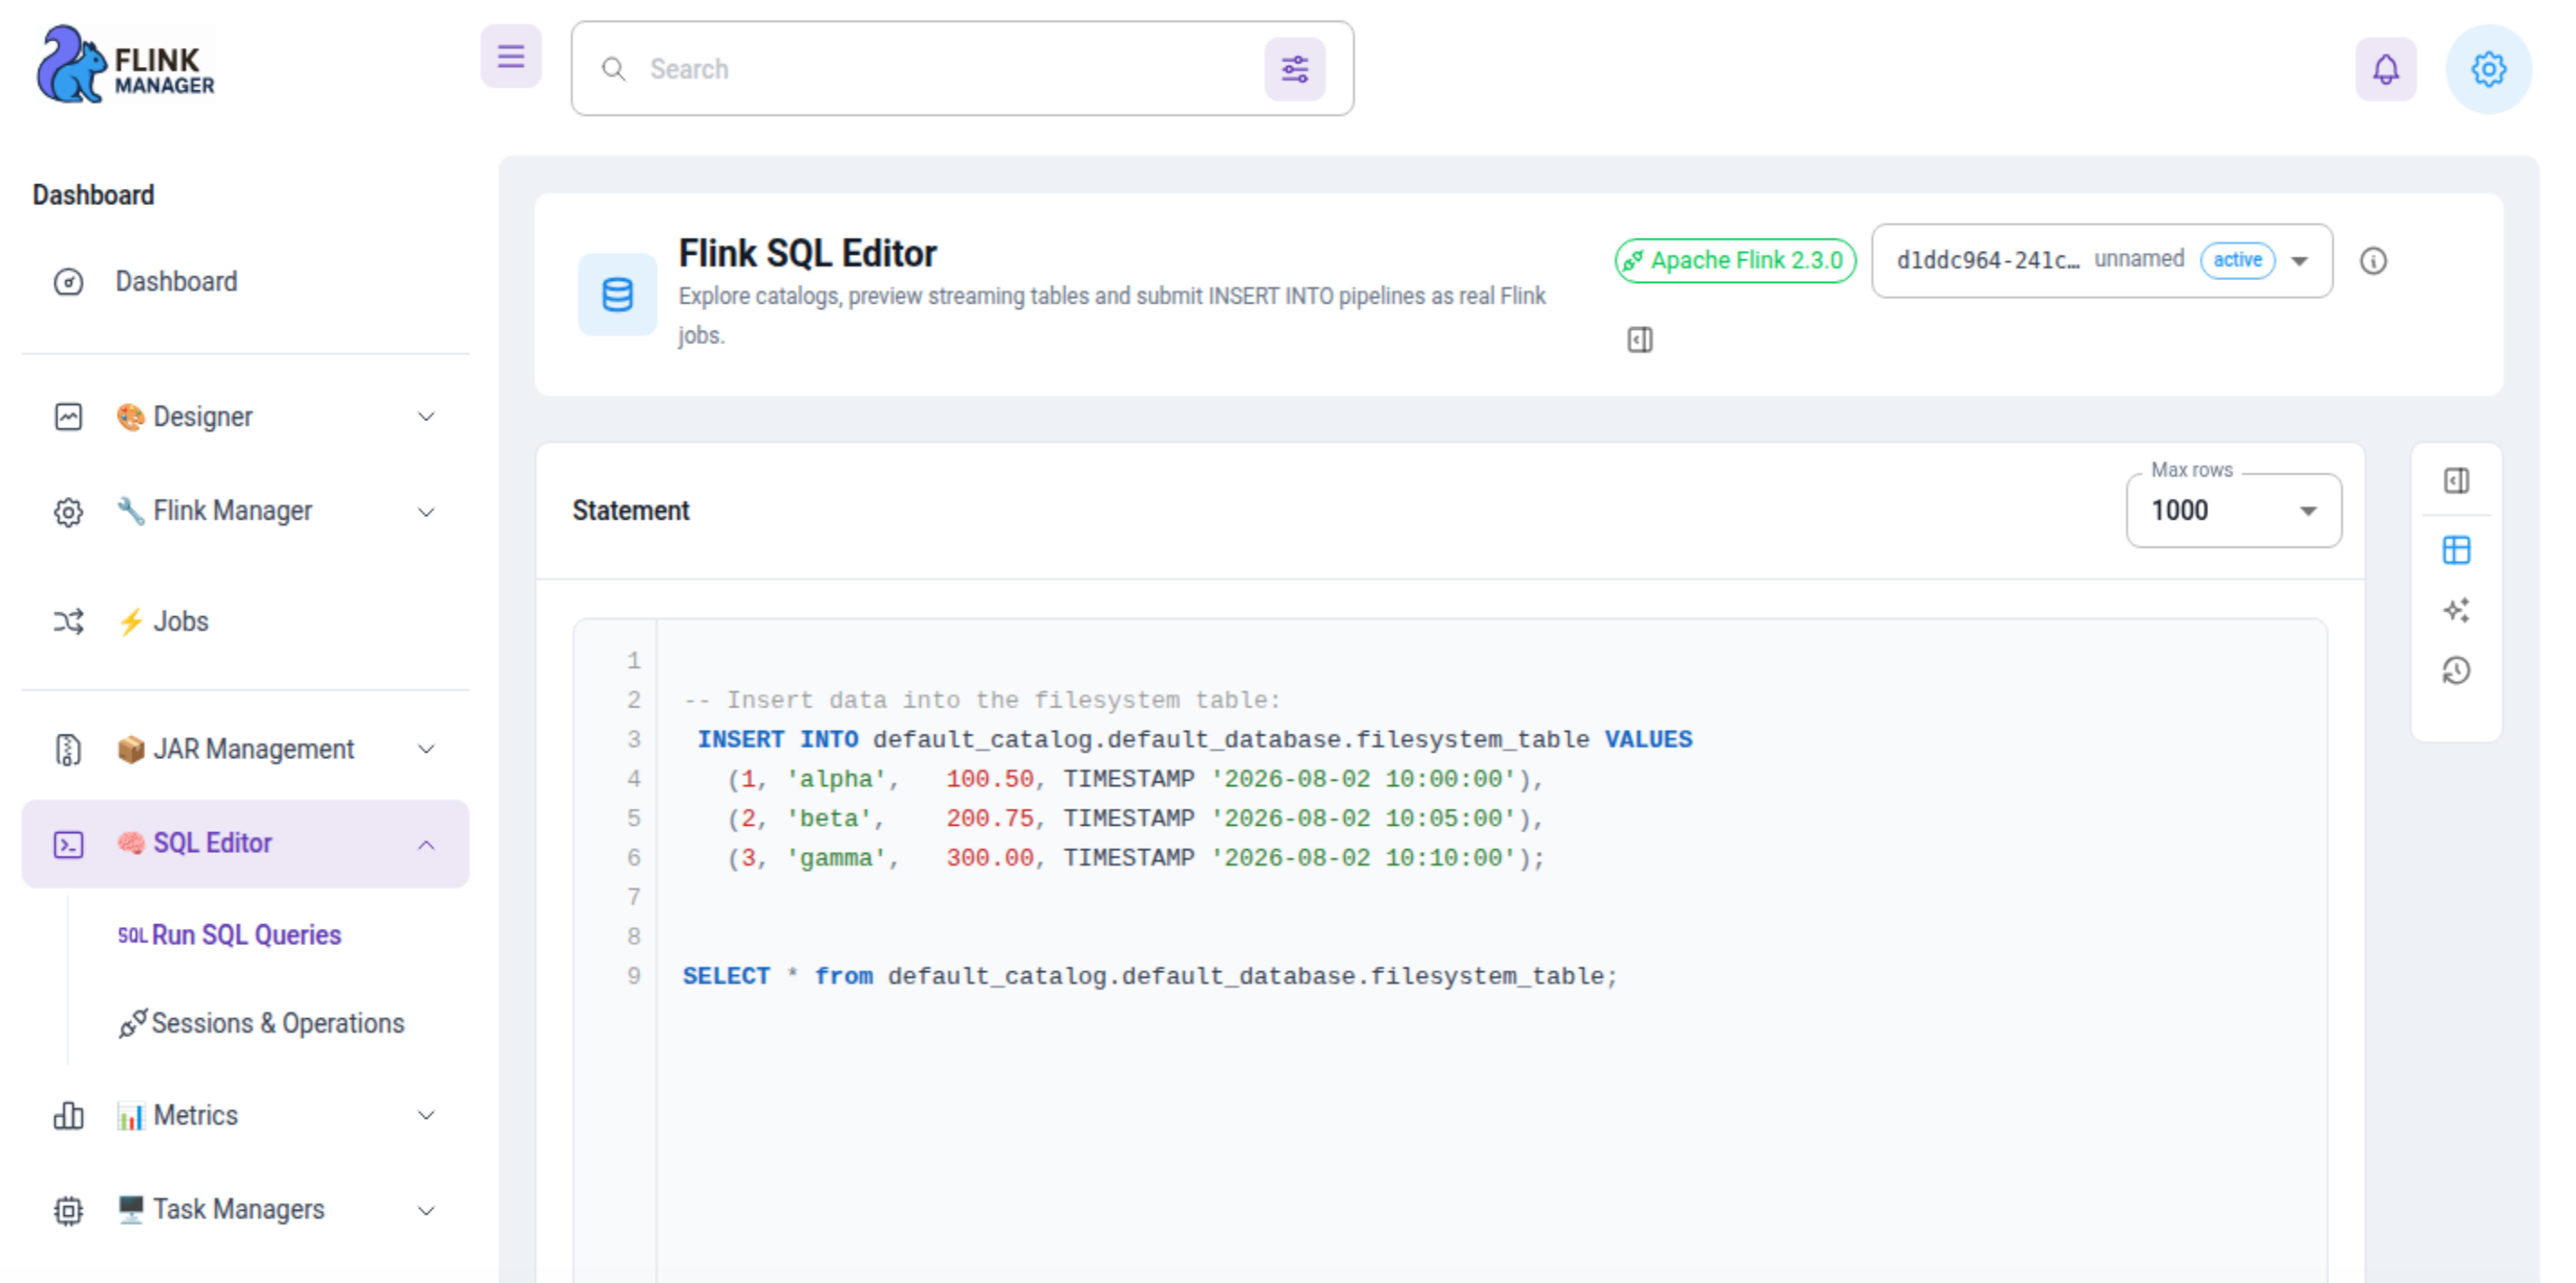This screenshot has width=2576, height=1283.
Task: Collapse the SQL Editor menu chevron
Action: pyautogui.click(x=426, y=844)
